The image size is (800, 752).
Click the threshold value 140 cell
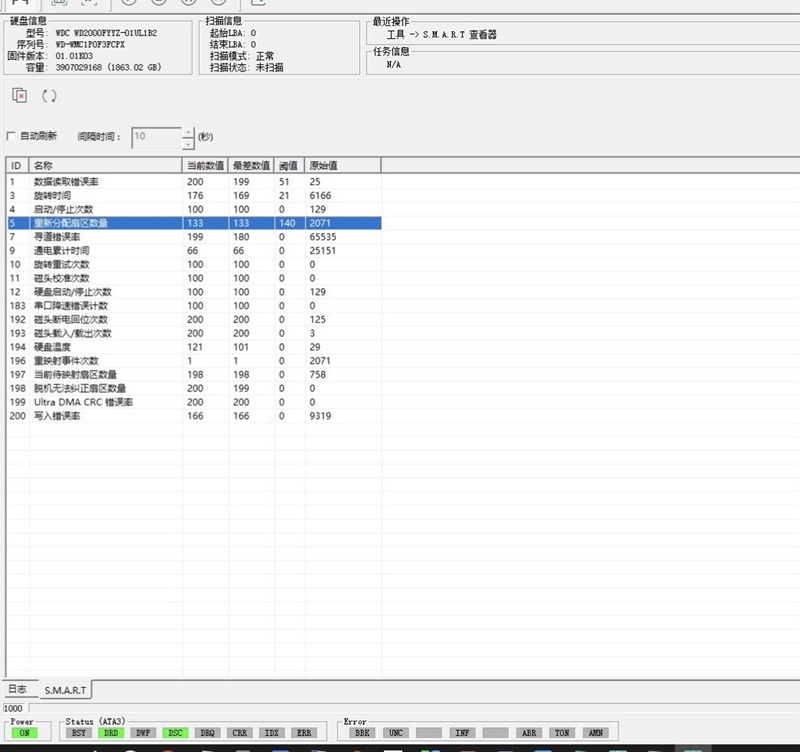(288, 223)
